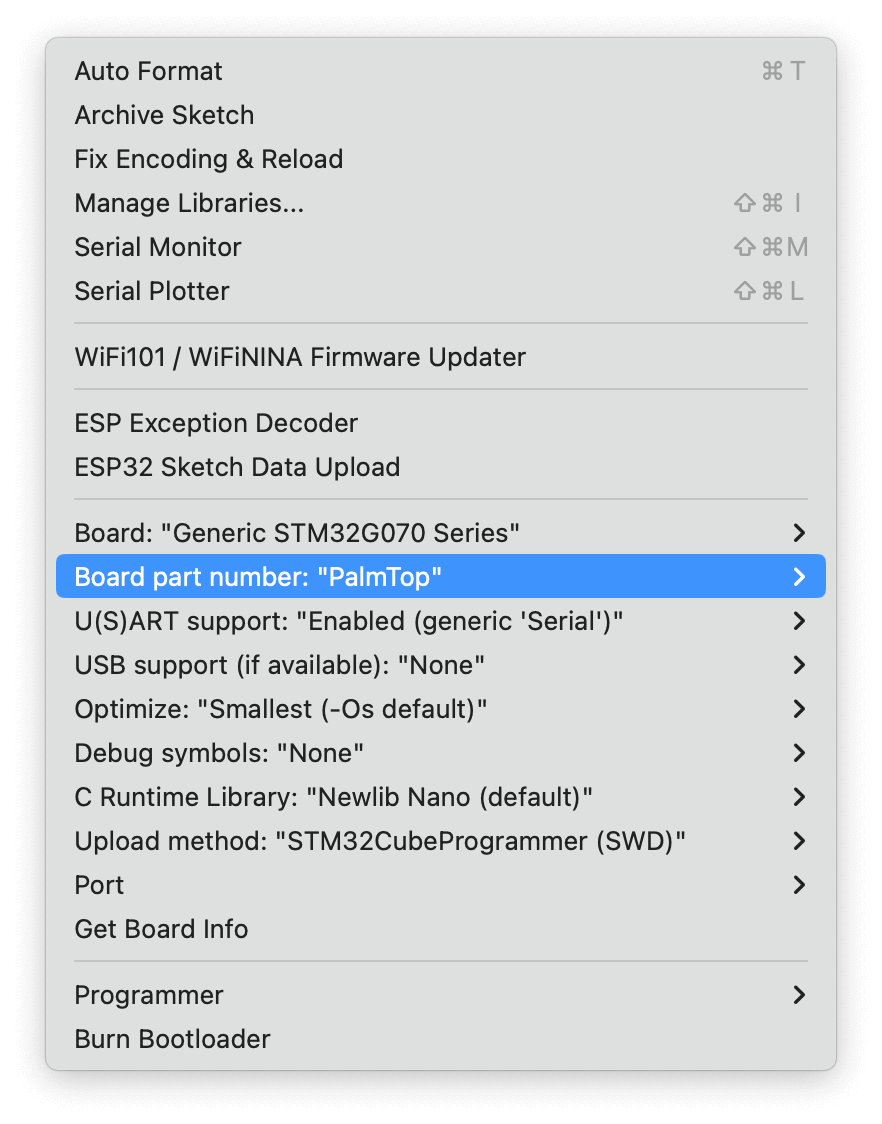Expand C Runtime Library Newlib Nano submenu
This screenshot has width=882, height=1124.
click(x=440, y=796)
